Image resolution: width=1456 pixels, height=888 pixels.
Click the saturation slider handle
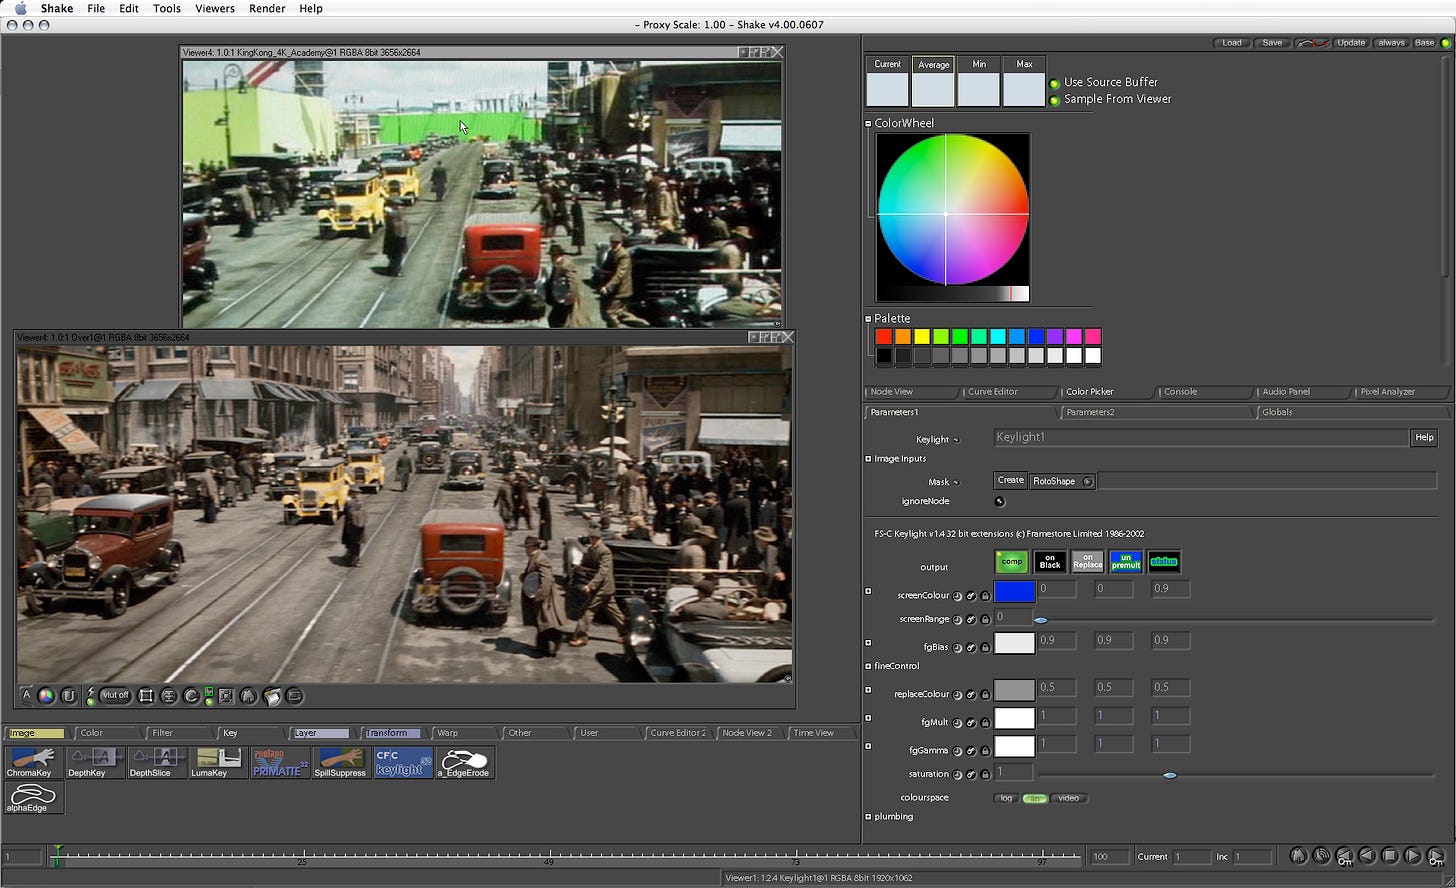[1170, 775]
